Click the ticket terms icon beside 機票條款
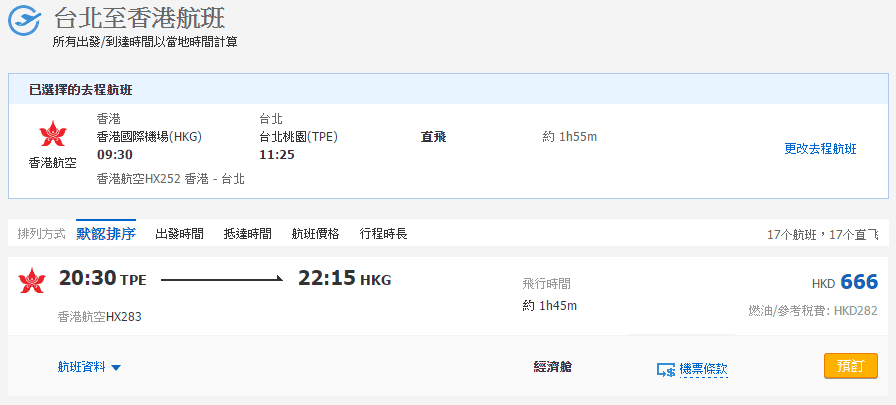 point(665,369)
